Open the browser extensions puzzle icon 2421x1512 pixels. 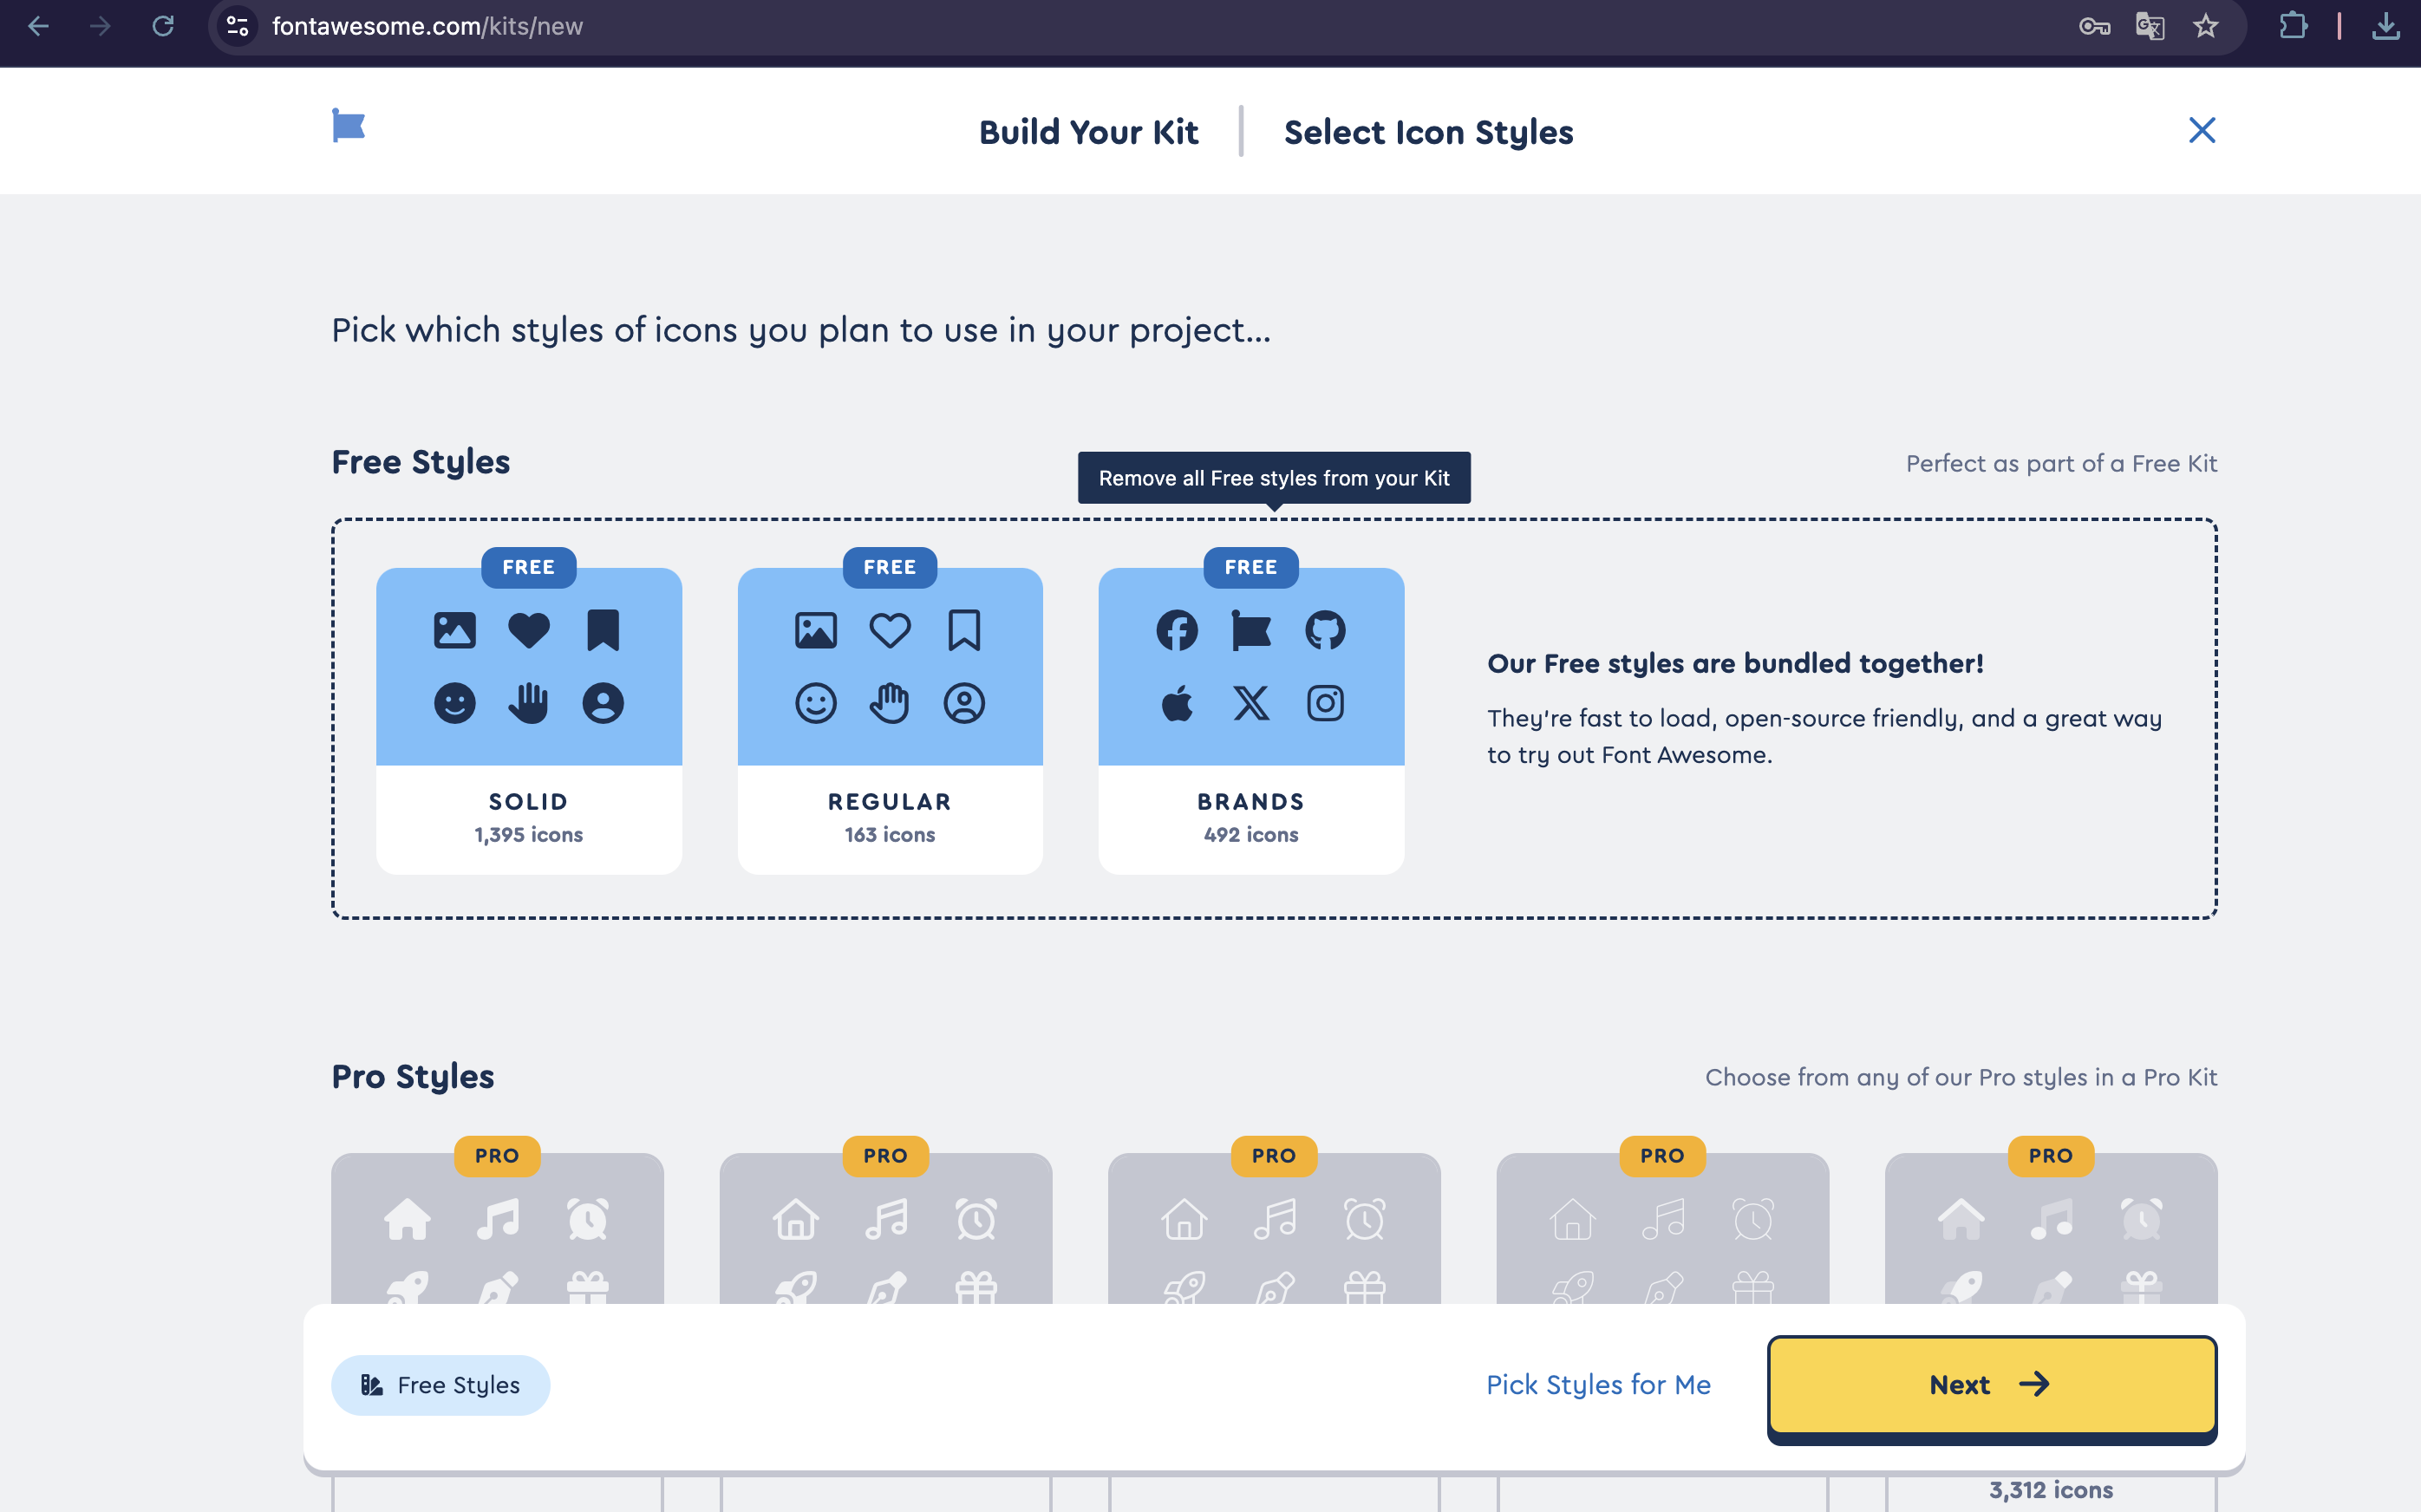pyautogui.click(x=2293, y=26)
